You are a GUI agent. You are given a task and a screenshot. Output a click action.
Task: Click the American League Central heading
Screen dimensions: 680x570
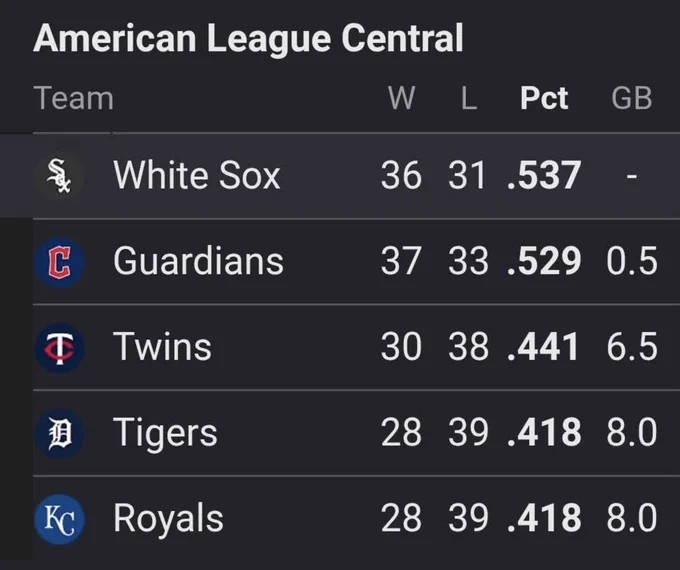point(248,39)
